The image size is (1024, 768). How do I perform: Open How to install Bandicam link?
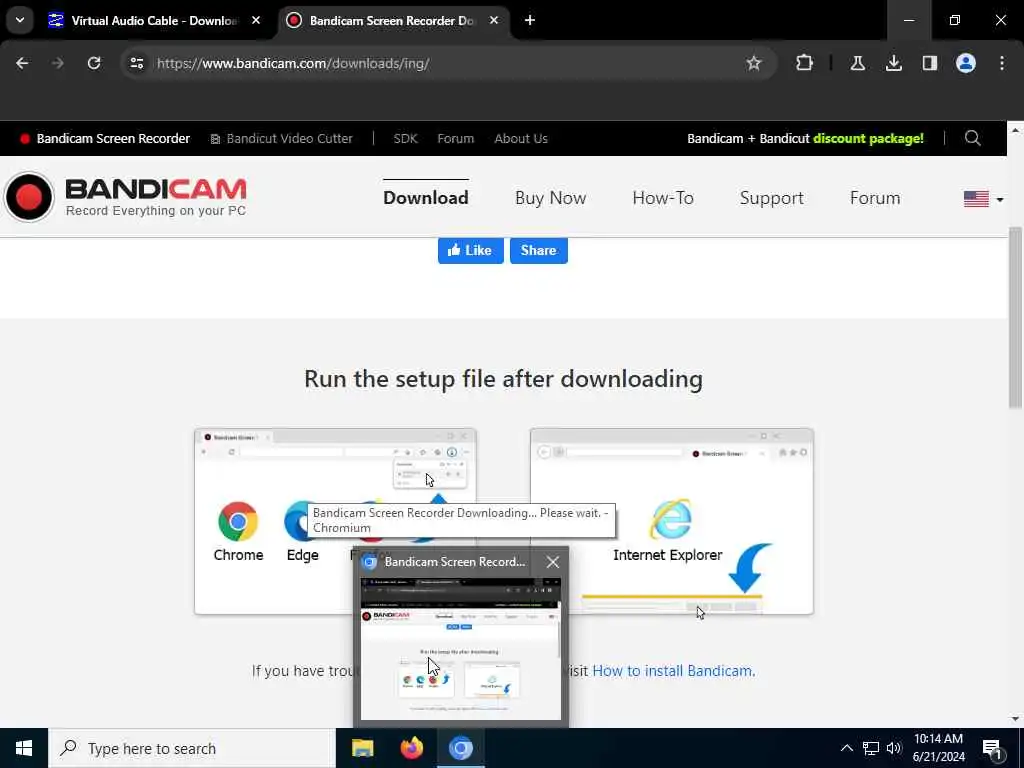[673, 671]
